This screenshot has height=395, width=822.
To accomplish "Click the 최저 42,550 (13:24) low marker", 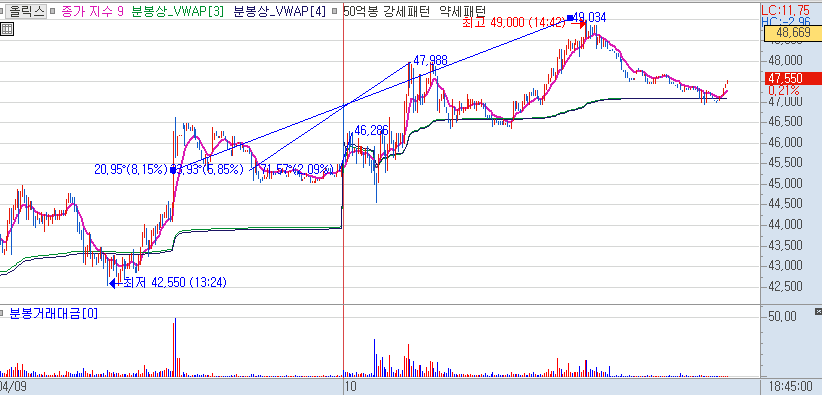I will [175, 282].
